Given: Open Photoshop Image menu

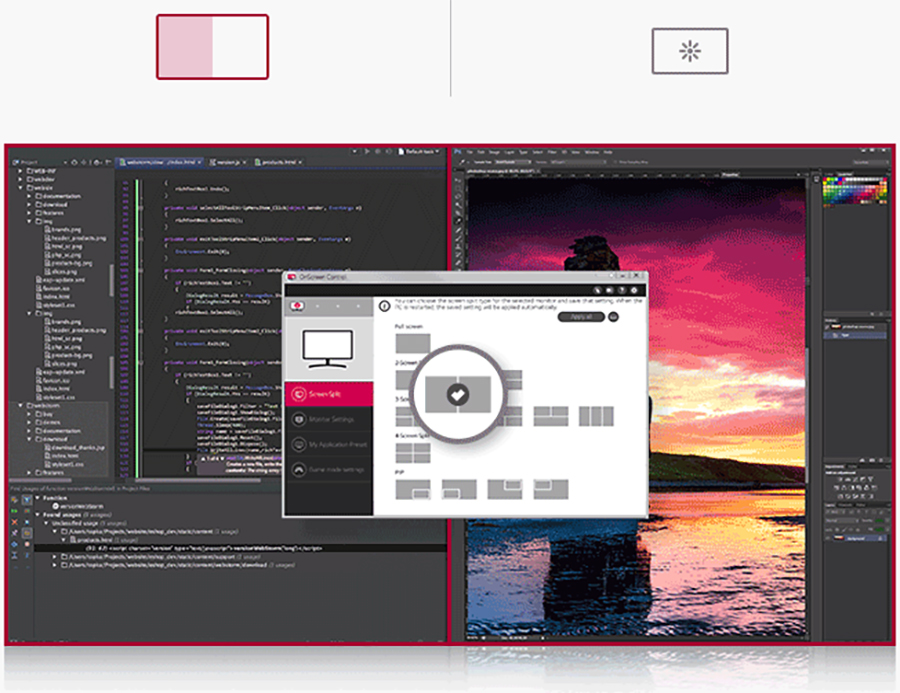Looking at the screenshot, I should coord(494,152).
